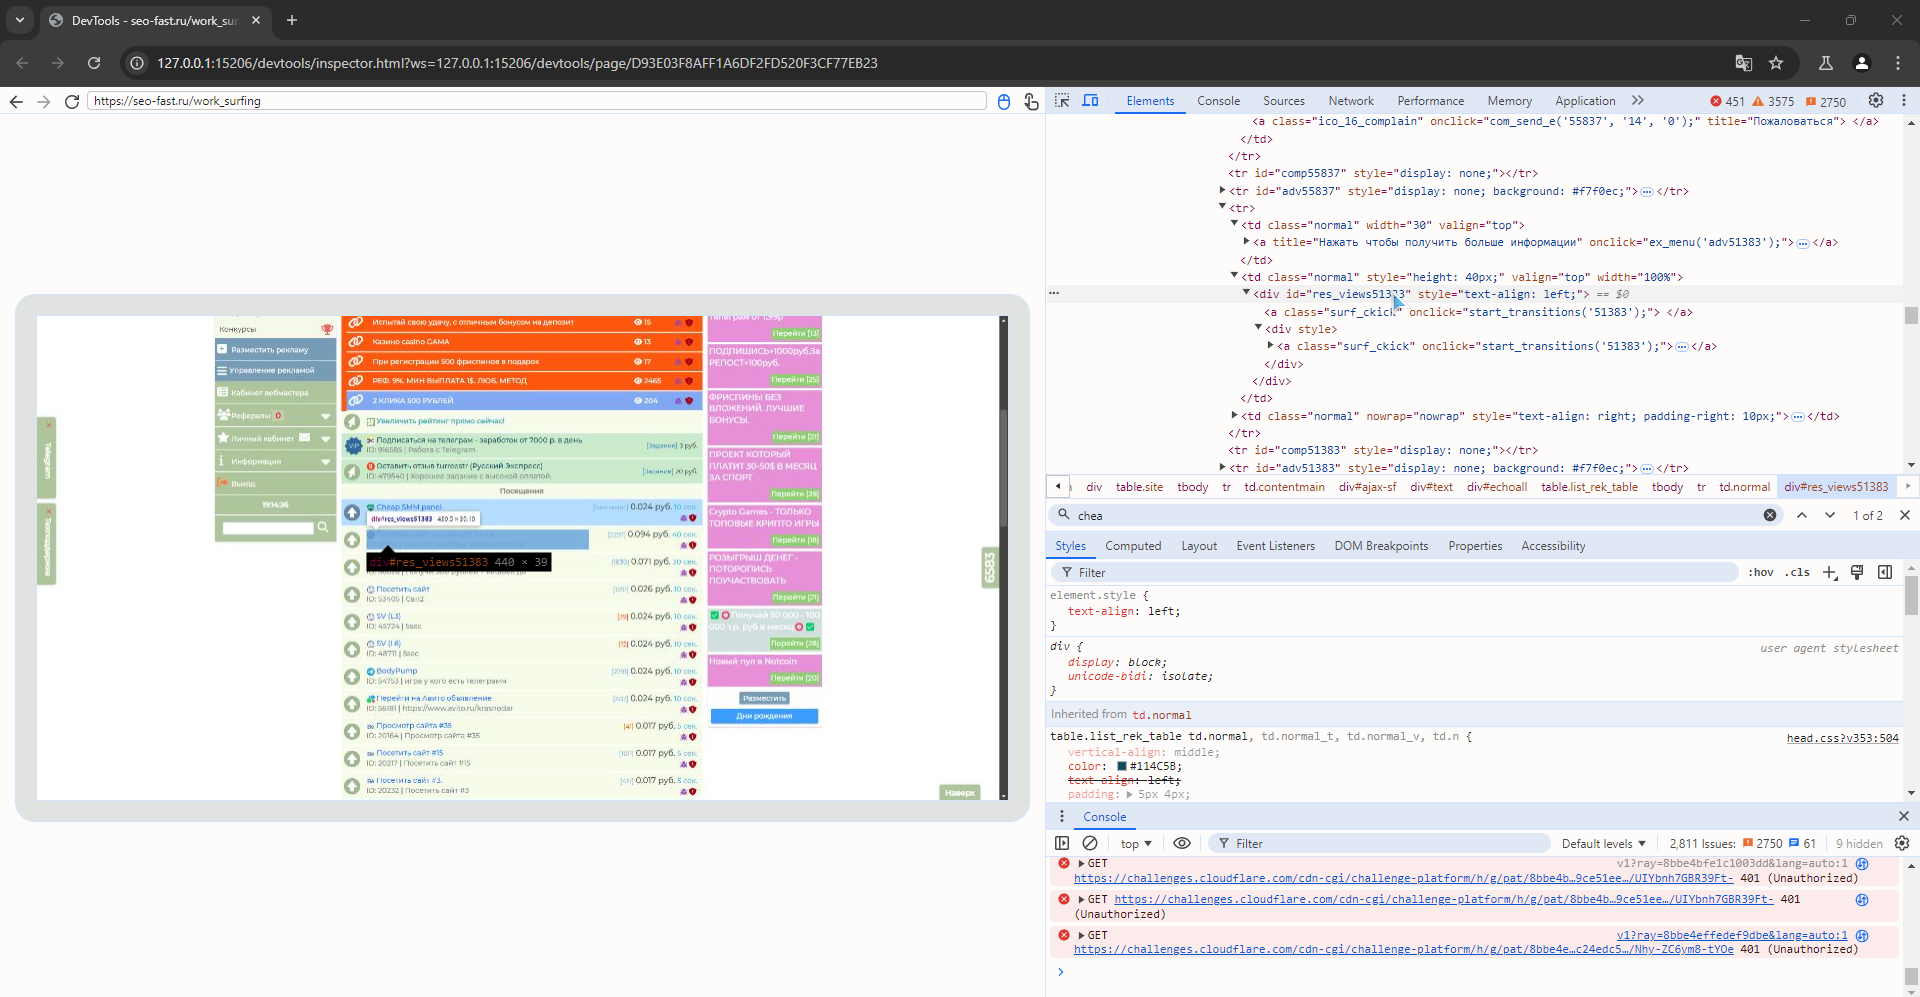Toggle the .cls element classes button
Viewport: 1920px width, 997px height.
coord(1799,572)
